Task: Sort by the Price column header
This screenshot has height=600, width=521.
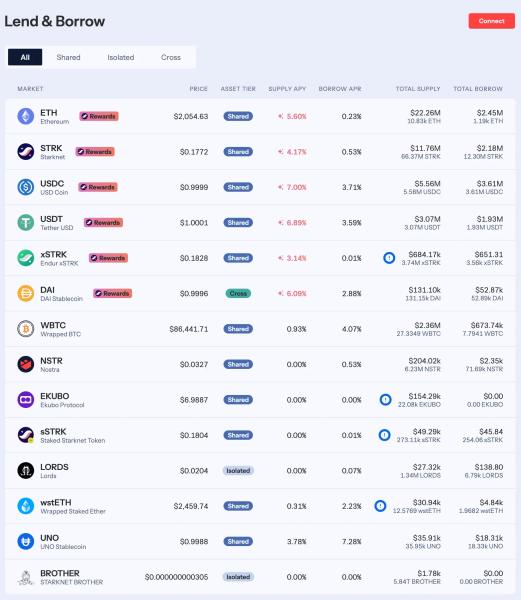Action: point(199,89)
